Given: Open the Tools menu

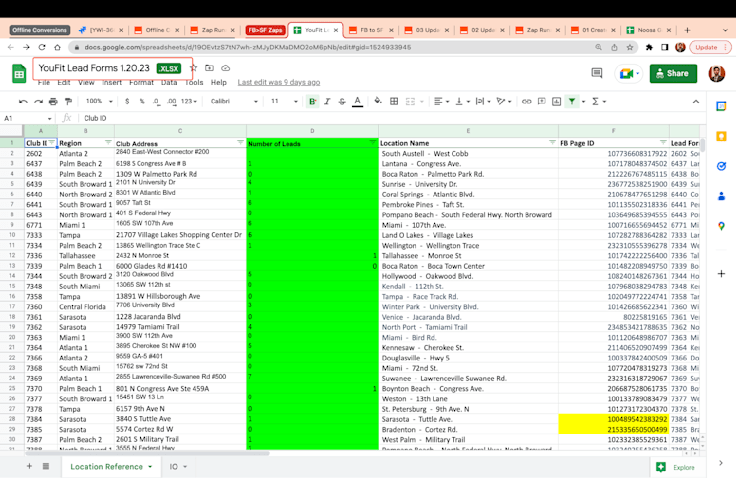Looking at the screenshot, I should 194,83.
